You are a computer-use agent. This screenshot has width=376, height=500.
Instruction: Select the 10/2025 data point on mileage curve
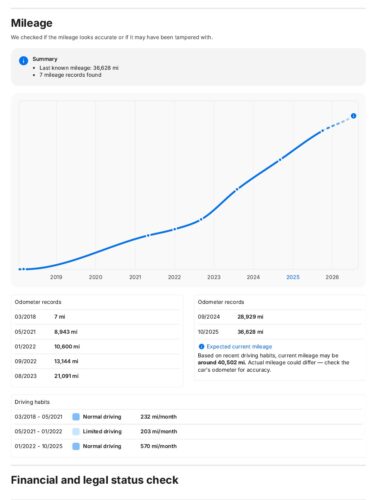[x=322, y=131]
